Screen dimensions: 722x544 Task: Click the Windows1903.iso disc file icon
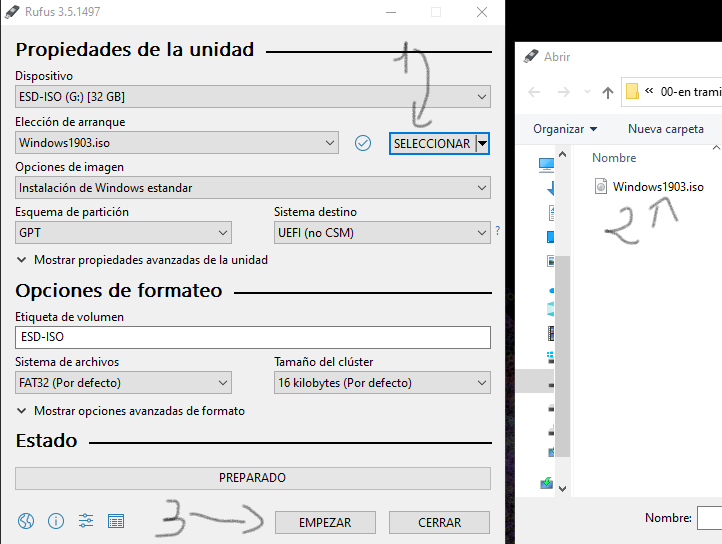tap(601, 187)
